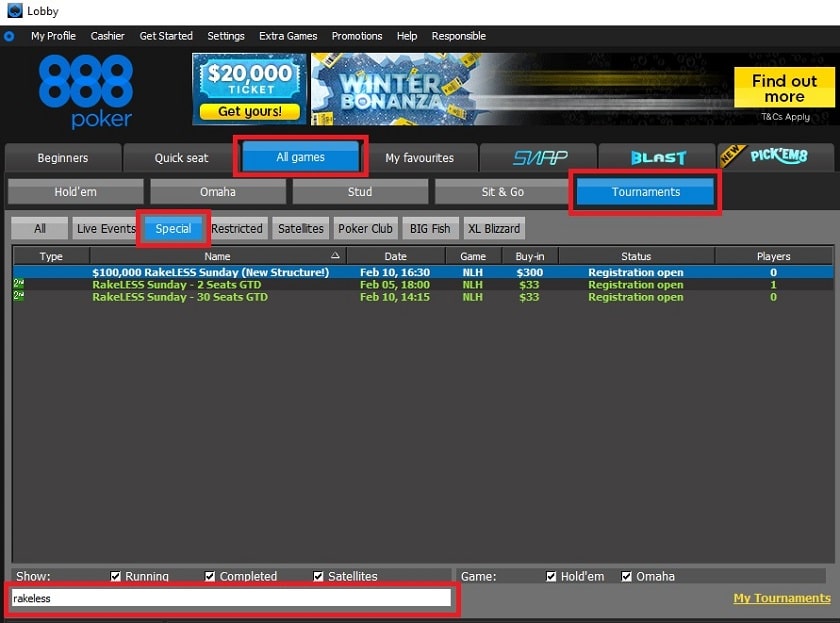This screenshot has height=623, width=840.
Task: Sort by the Type column header
Action: 51,256
